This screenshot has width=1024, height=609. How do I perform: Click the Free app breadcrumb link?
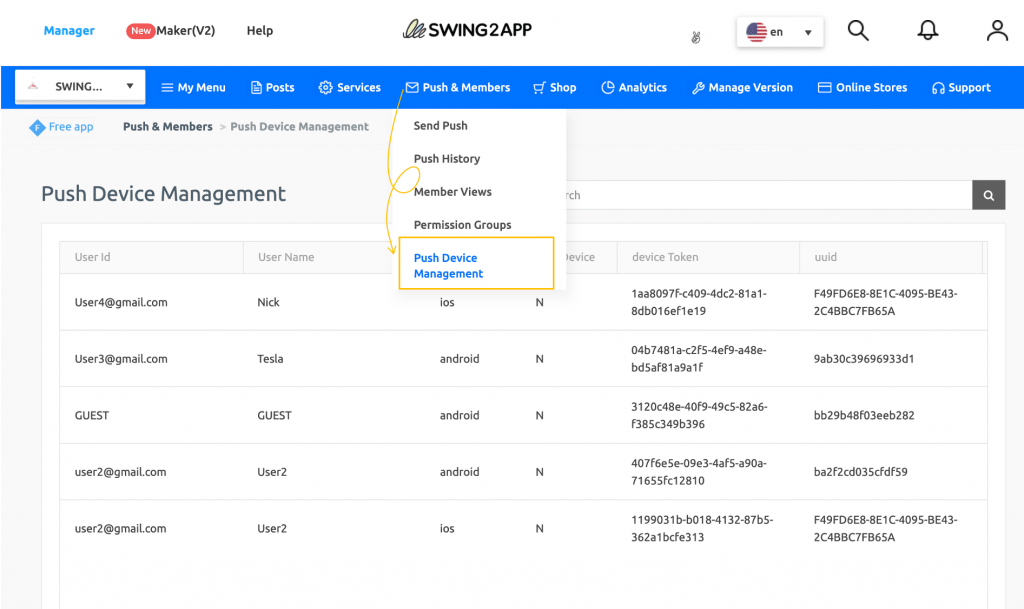(x=61, y=127)
